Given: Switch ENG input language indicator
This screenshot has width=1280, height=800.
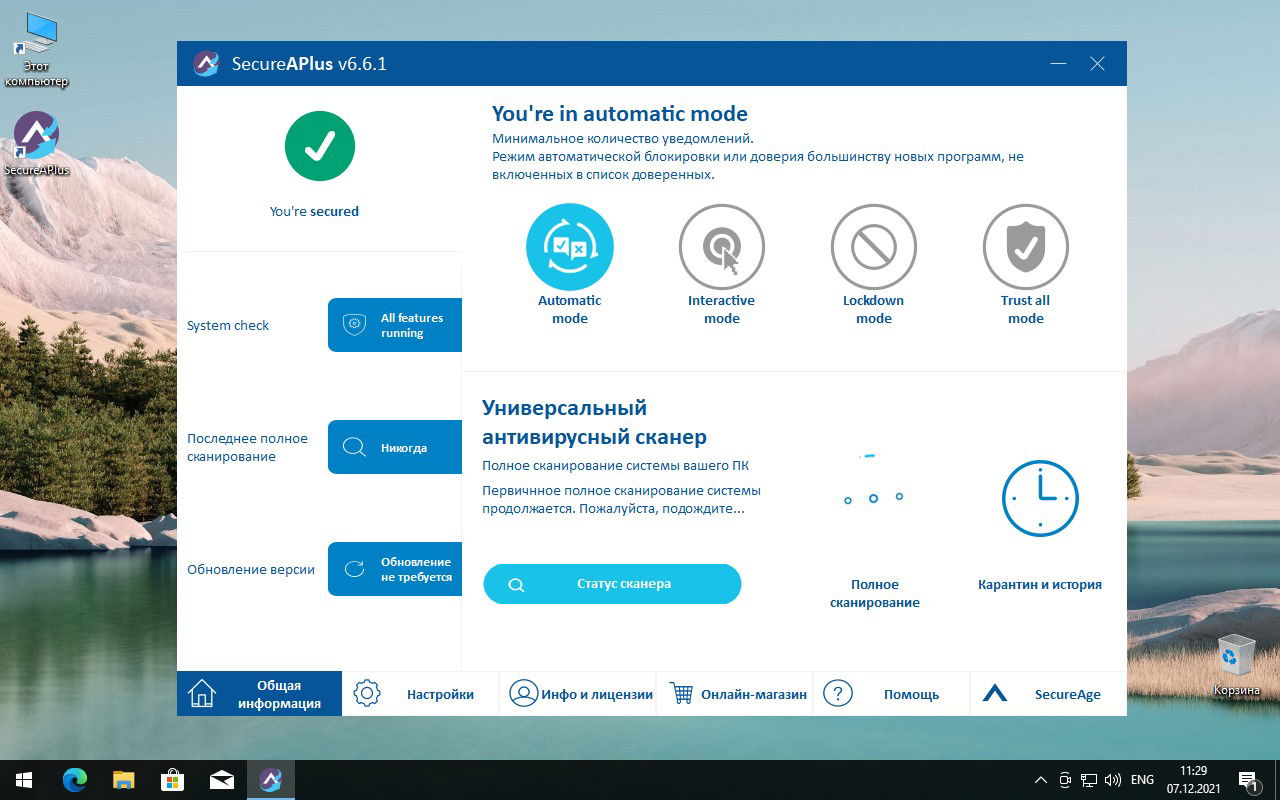Looking at the screenshot, I should [1142, 780].
